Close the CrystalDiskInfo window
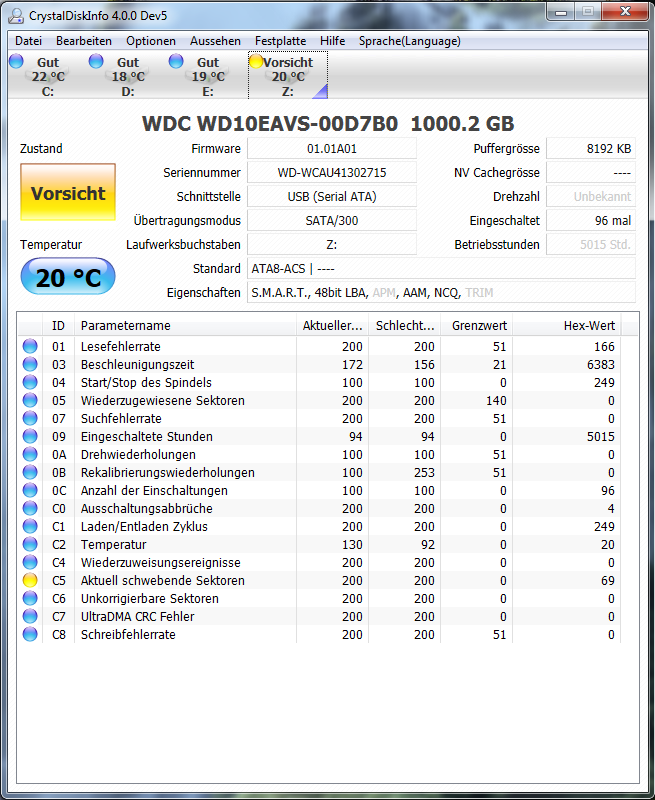 pyautogui.click(x=625, y=12)
